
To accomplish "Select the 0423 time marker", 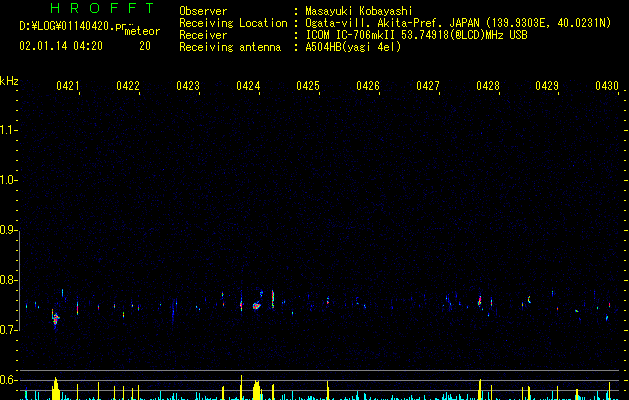I will pyautogui.click(x=188, y=86).
